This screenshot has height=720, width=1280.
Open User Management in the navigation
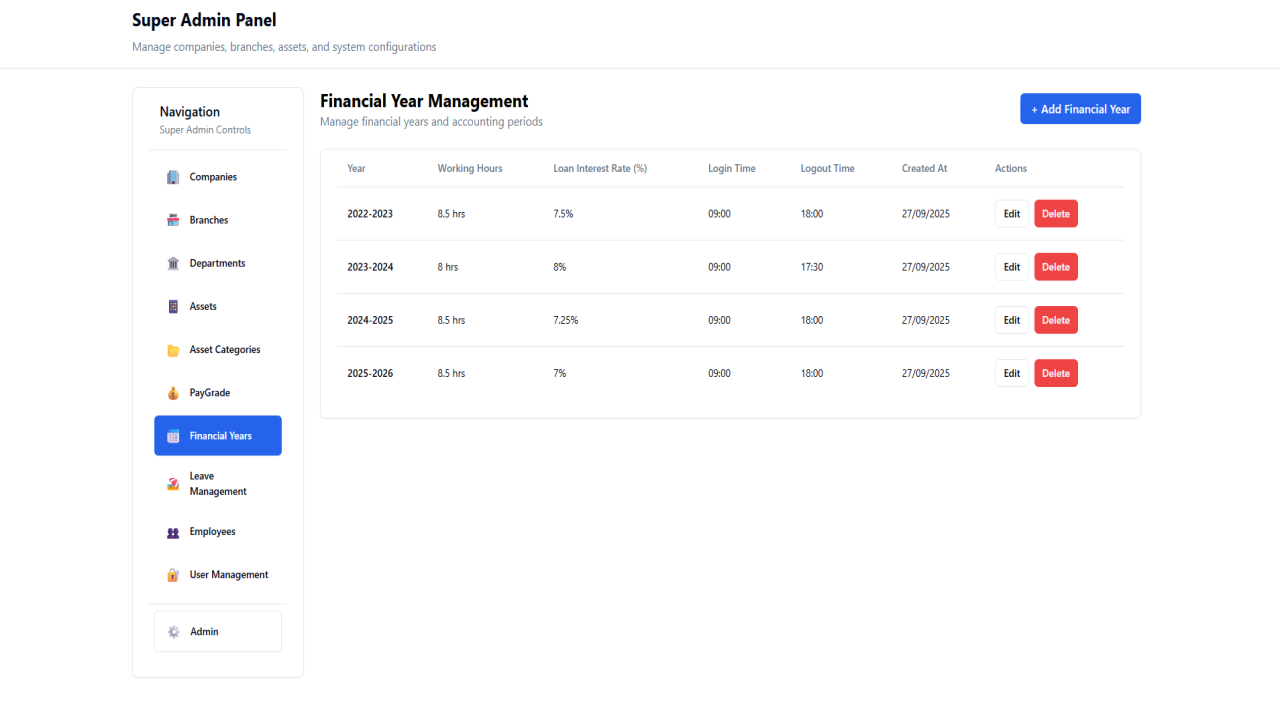click(218, 575)
